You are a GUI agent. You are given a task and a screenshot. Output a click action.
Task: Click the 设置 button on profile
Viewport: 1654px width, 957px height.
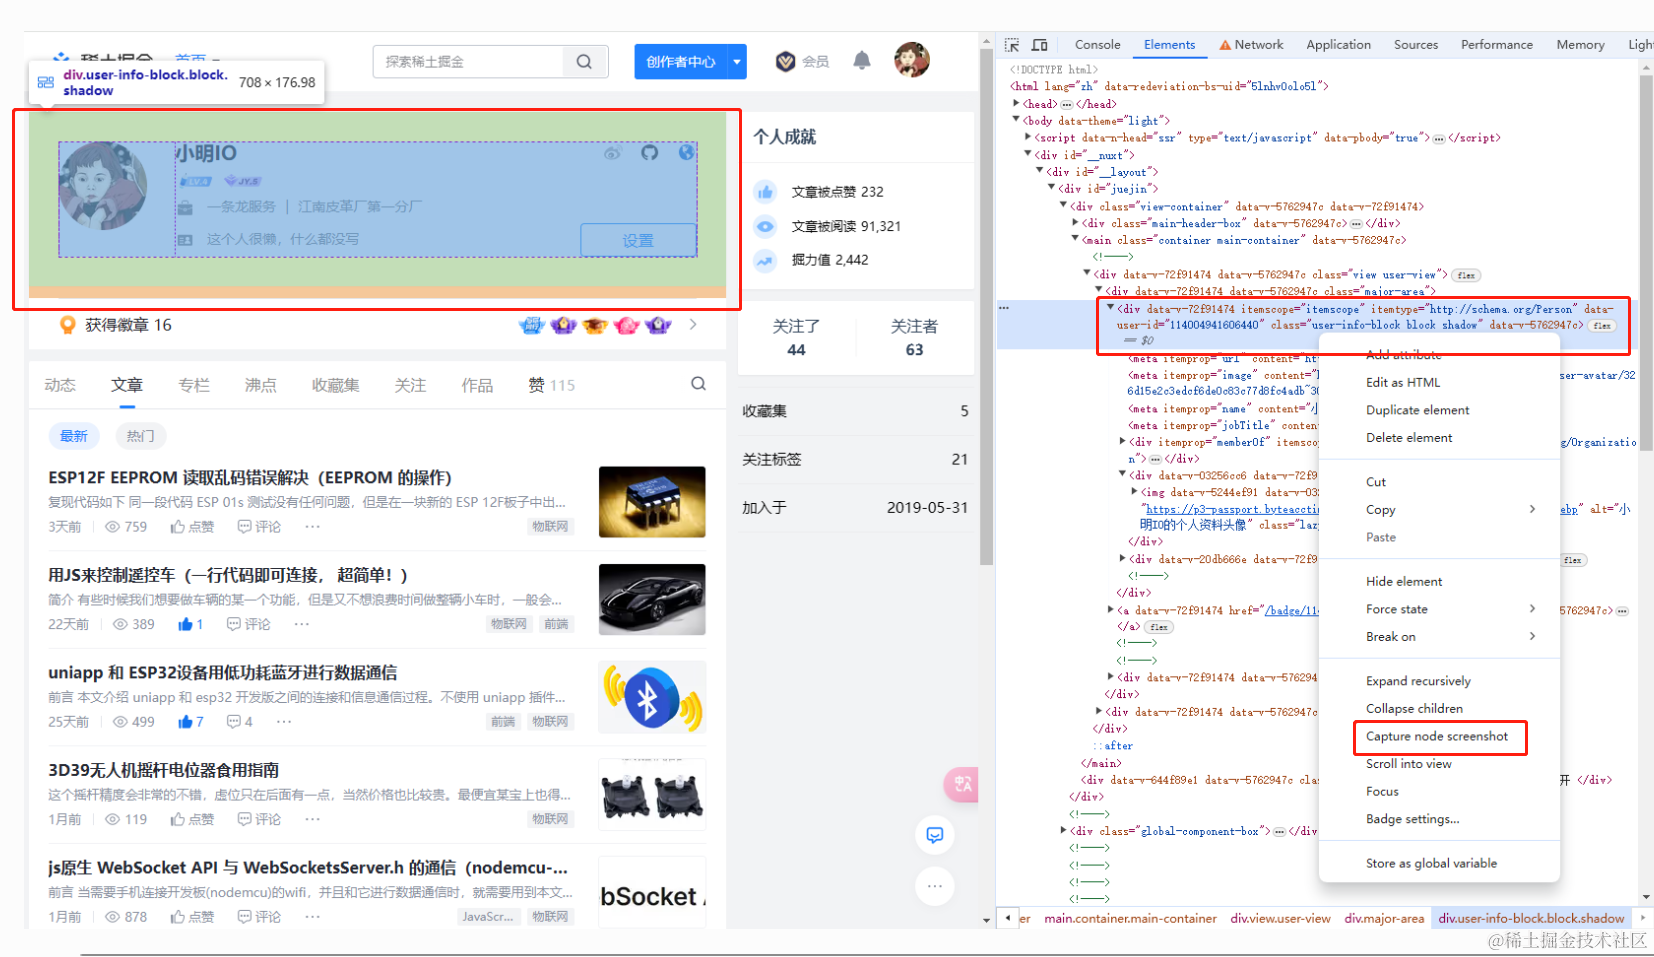coord(638,240)
